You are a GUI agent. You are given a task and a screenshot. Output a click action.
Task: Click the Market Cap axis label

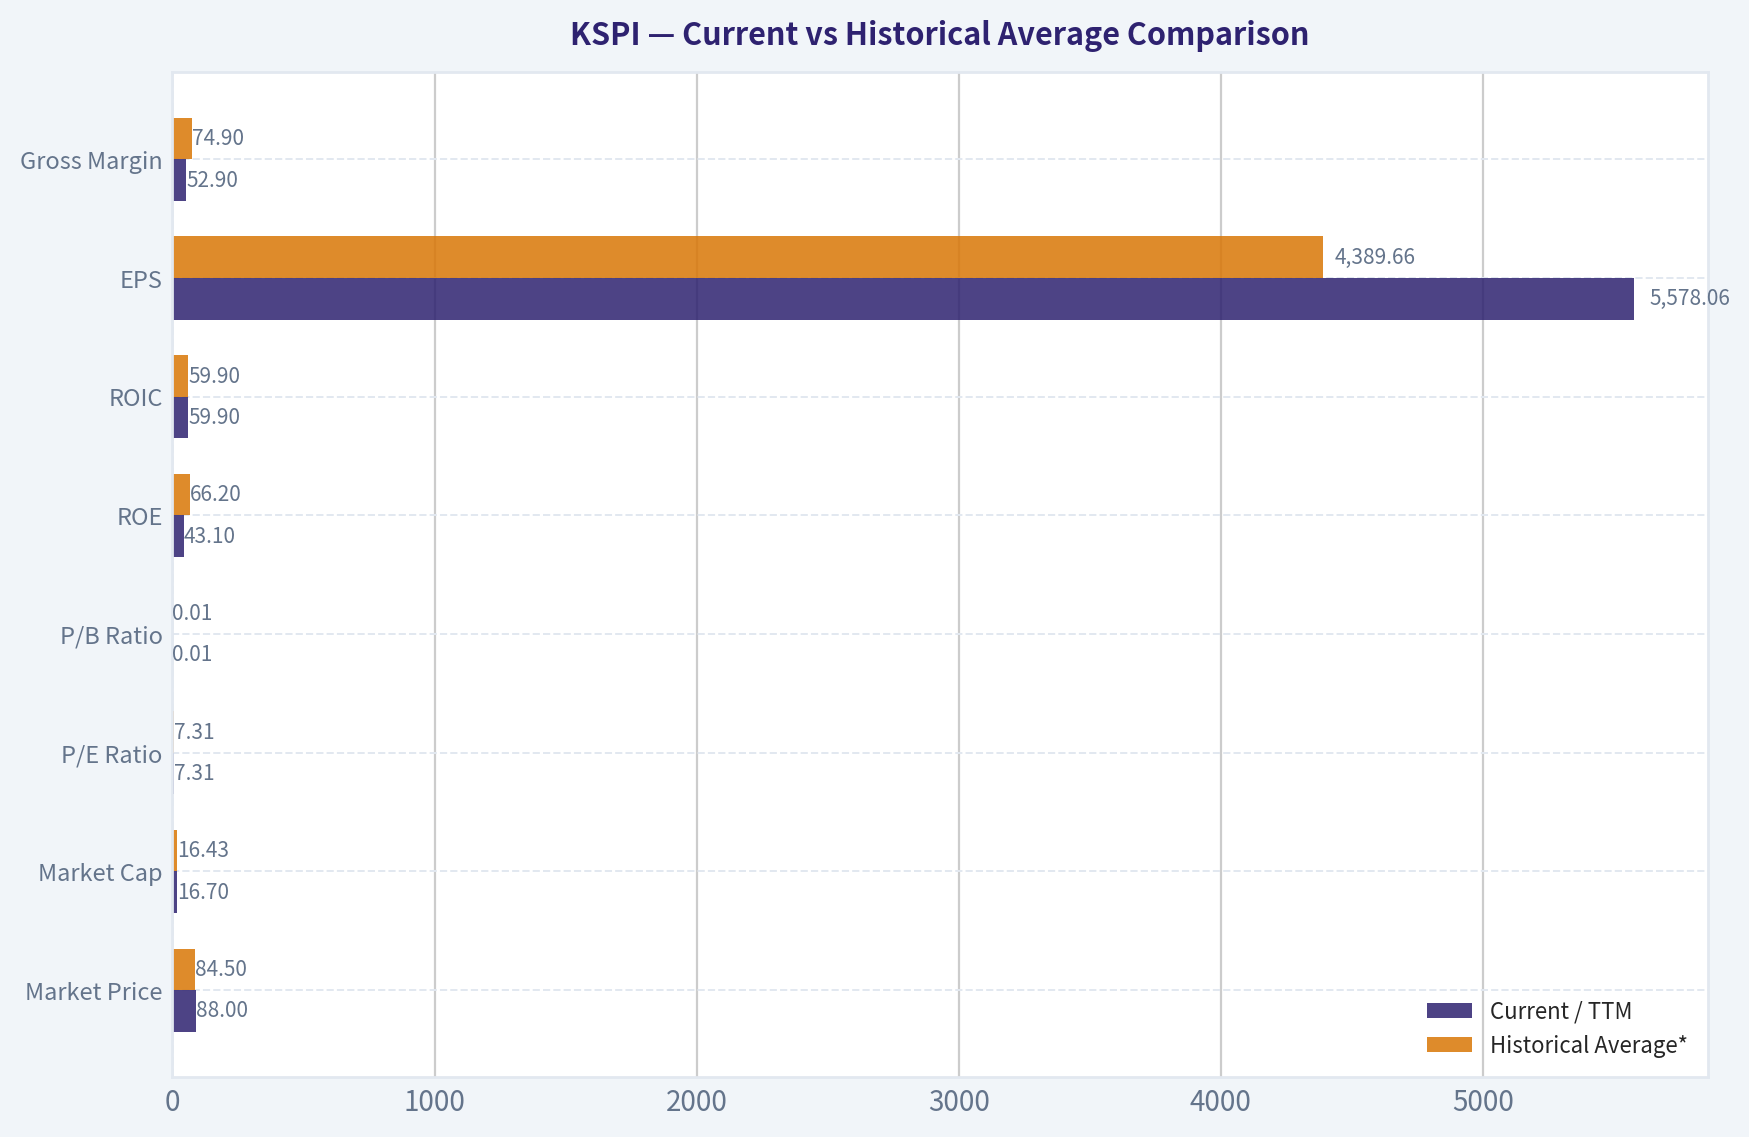tap(100, 873)
